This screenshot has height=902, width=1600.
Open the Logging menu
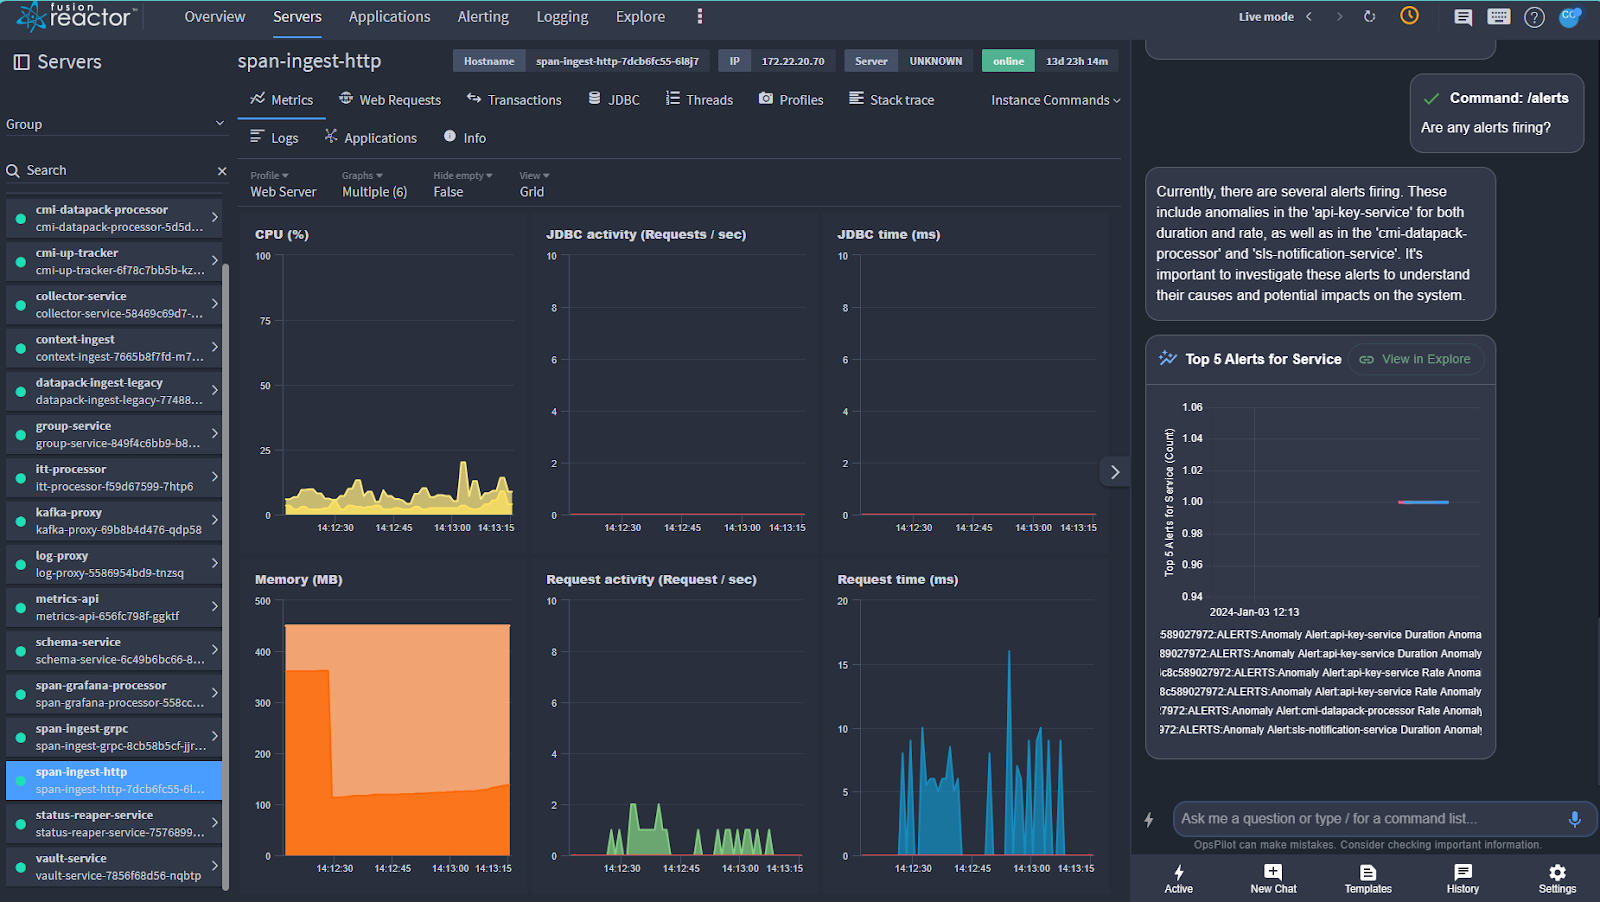click(x=562, y=17)
